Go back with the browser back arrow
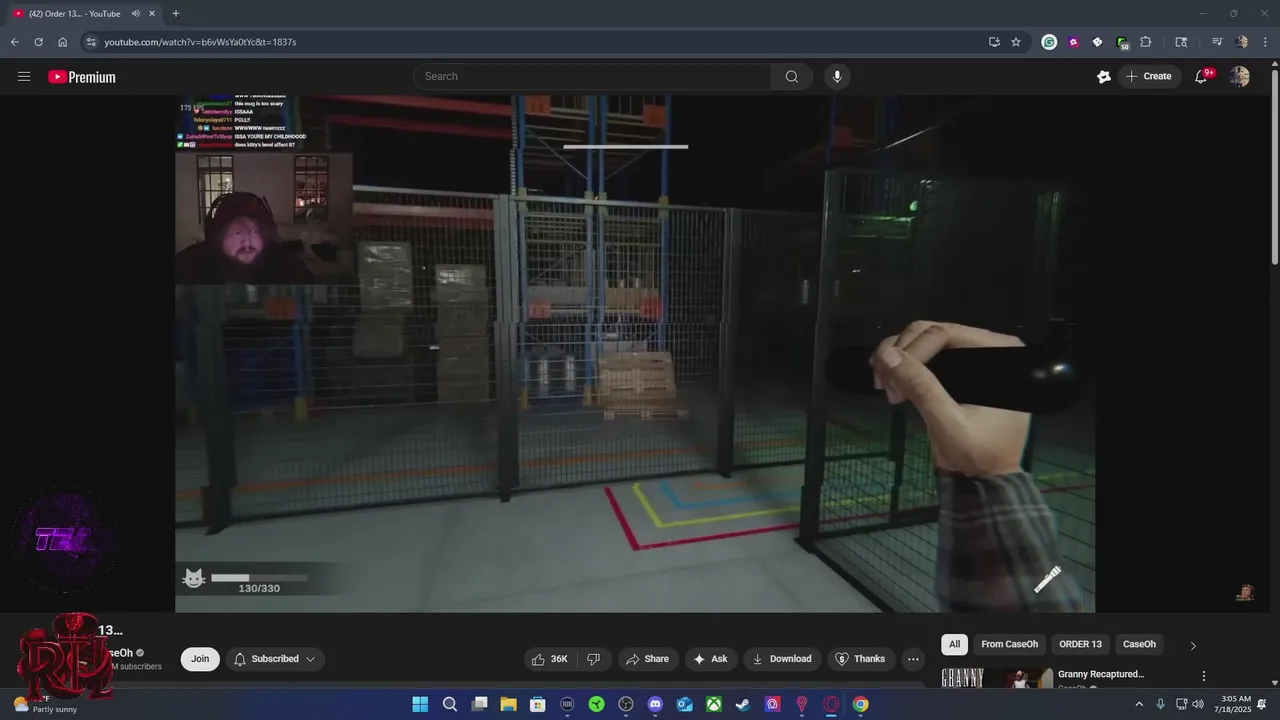The height and width of the screenshot is (720, 1280). click(x=14, y=42)
